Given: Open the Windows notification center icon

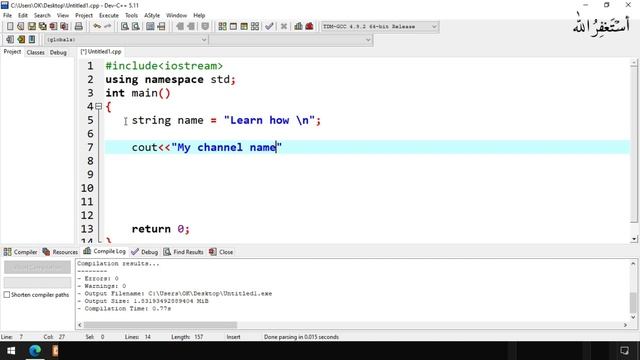Looking at the screenshot, I should click(x=624, y=351).
